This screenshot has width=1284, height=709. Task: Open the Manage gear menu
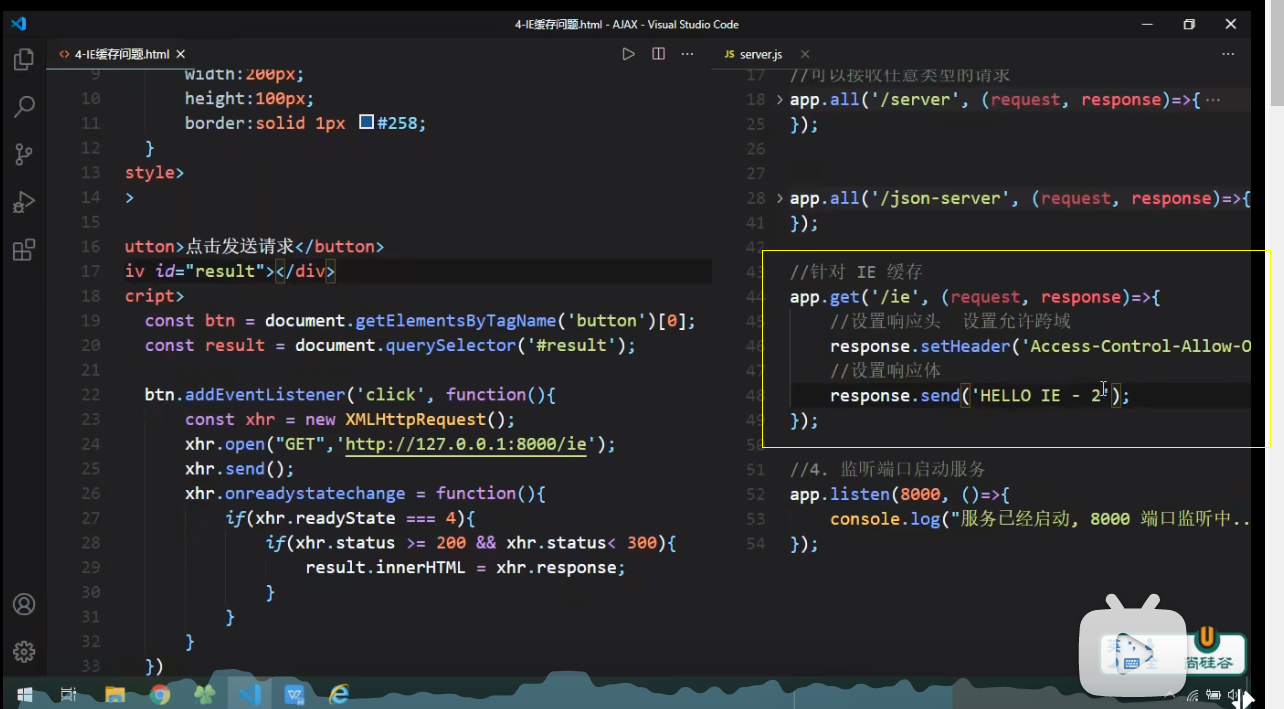tap(24, 651)
